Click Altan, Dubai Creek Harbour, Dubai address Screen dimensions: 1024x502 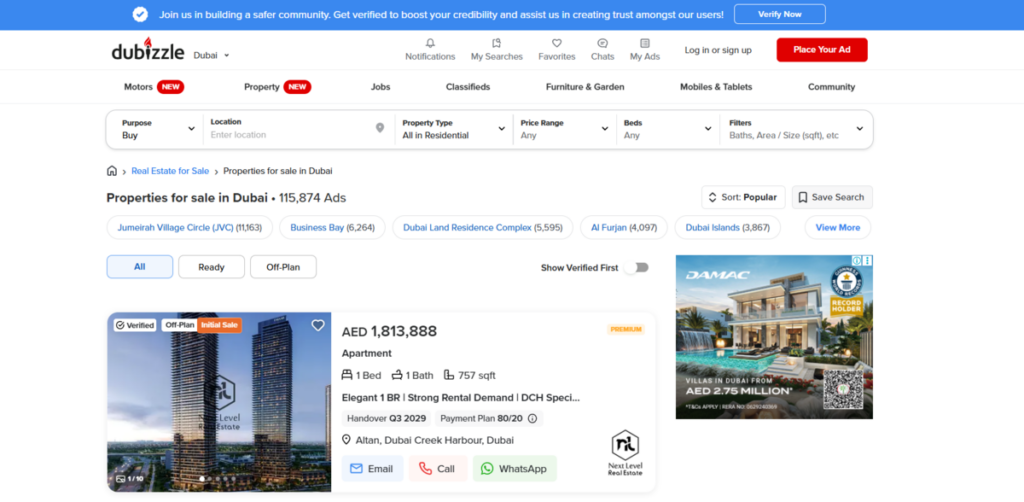point(434,440)
